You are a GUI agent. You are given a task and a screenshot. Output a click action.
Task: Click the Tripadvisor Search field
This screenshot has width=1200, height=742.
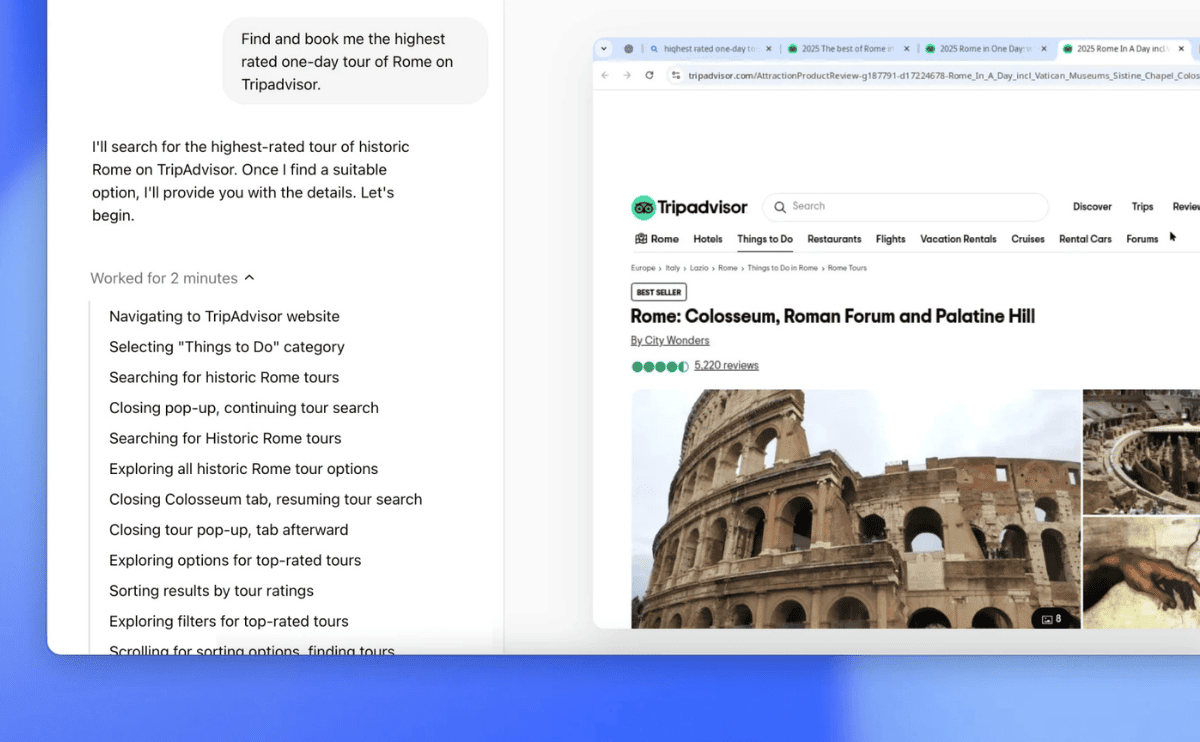(905, 206)
